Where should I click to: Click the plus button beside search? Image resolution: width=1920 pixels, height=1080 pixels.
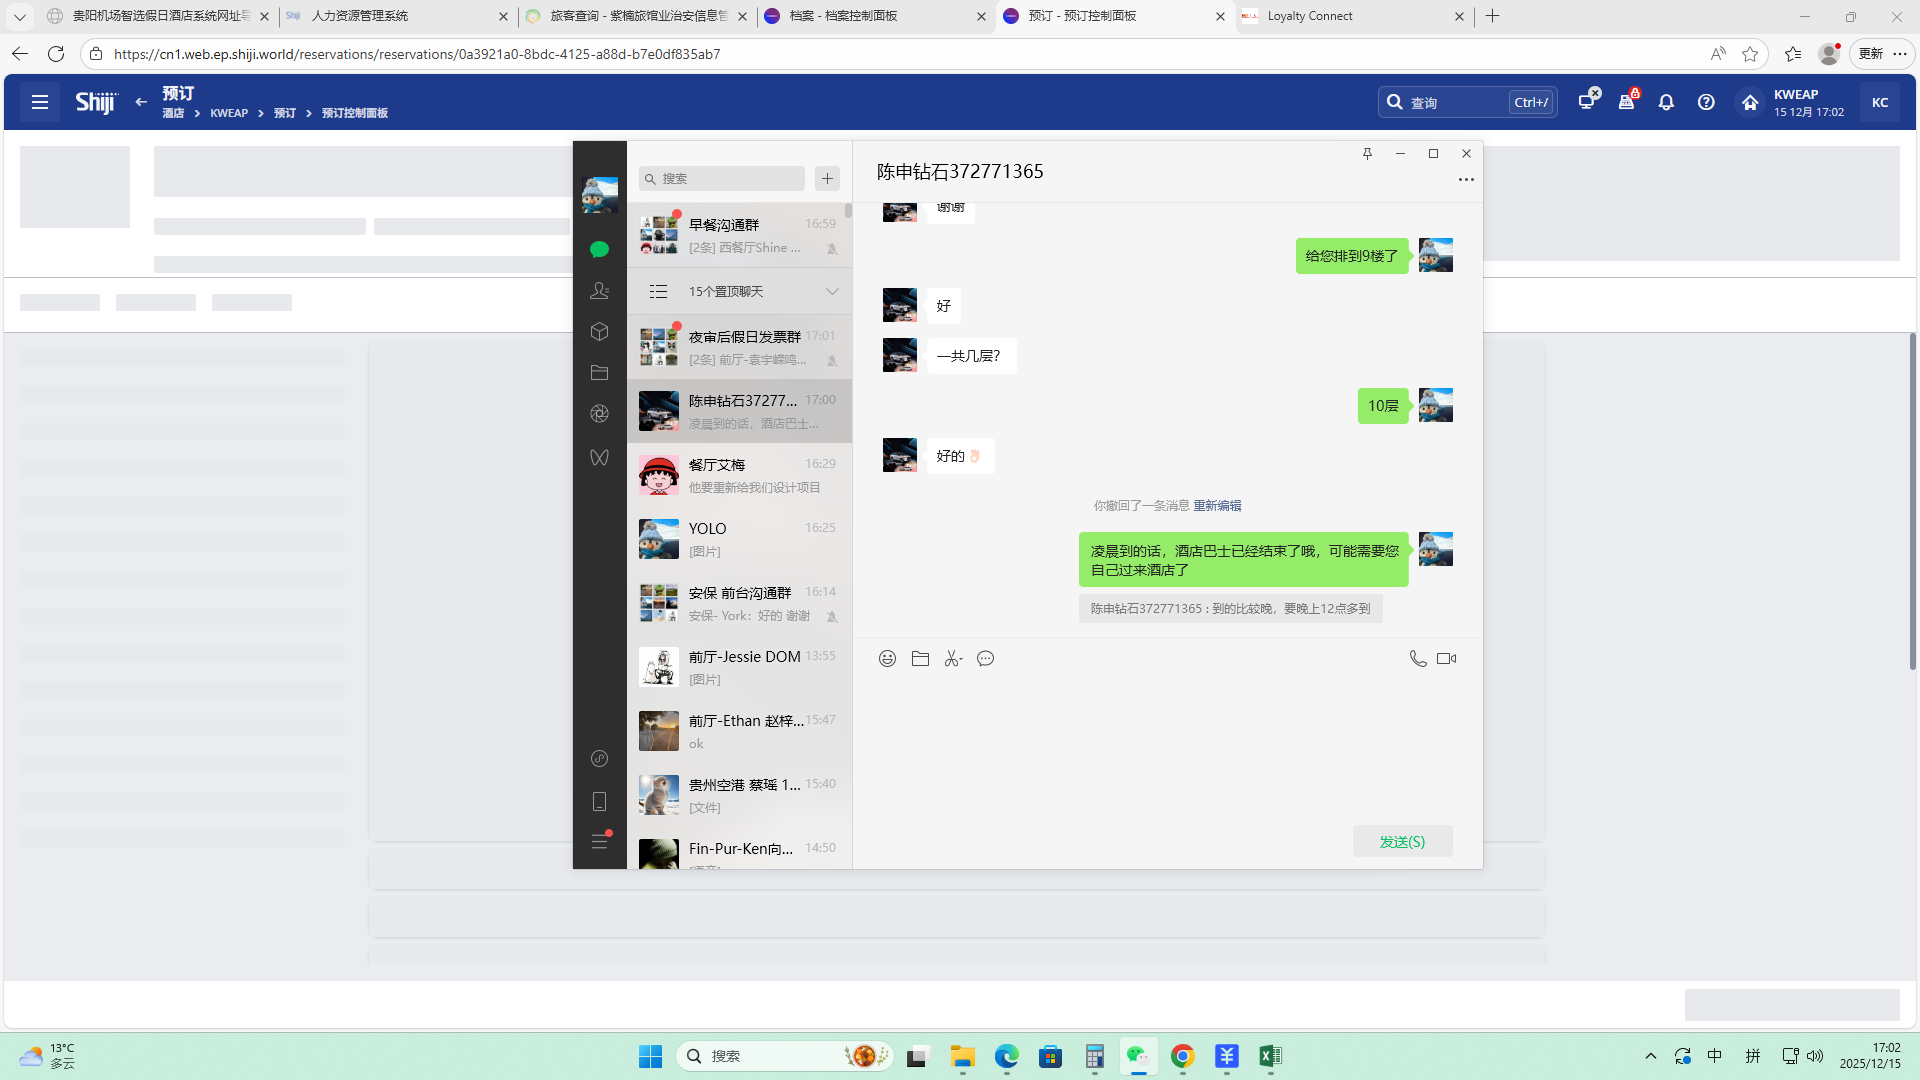pyautogui.click(x=827, y=178)
